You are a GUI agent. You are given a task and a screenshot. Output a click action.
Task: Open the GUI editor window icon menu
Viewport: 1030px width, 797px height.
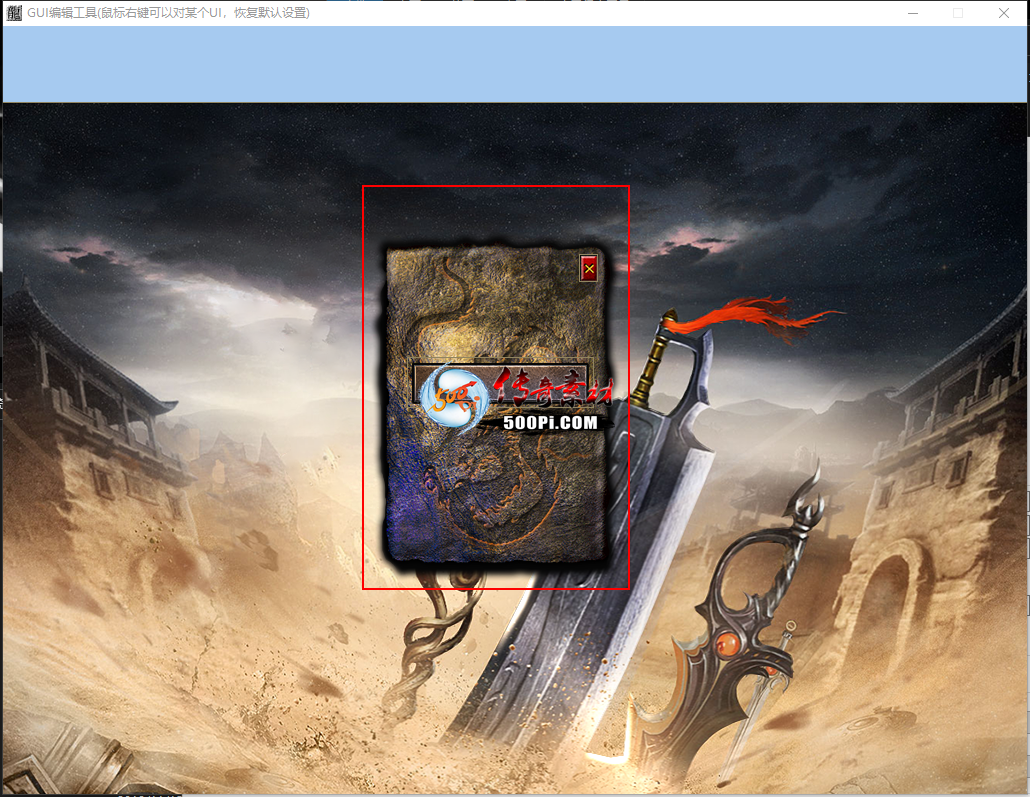(x=14, y=12)
